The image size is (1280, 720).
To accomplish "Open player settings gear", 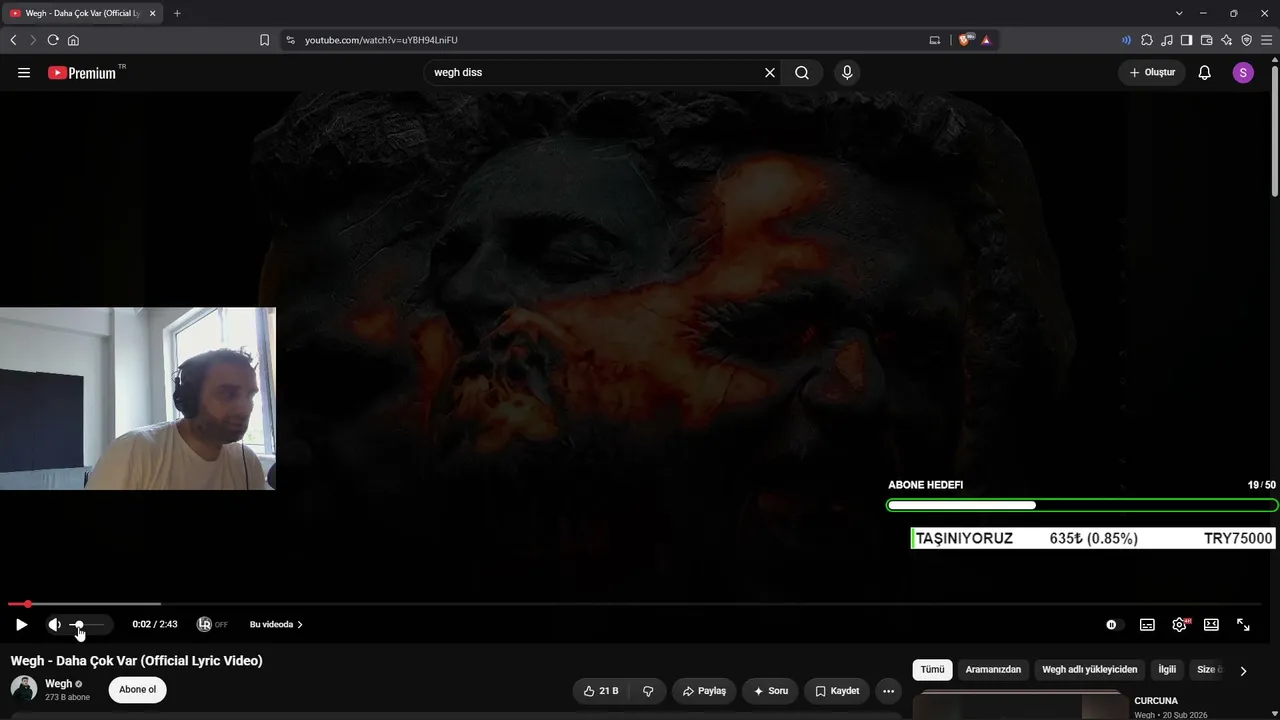I will pos(1180,625).
